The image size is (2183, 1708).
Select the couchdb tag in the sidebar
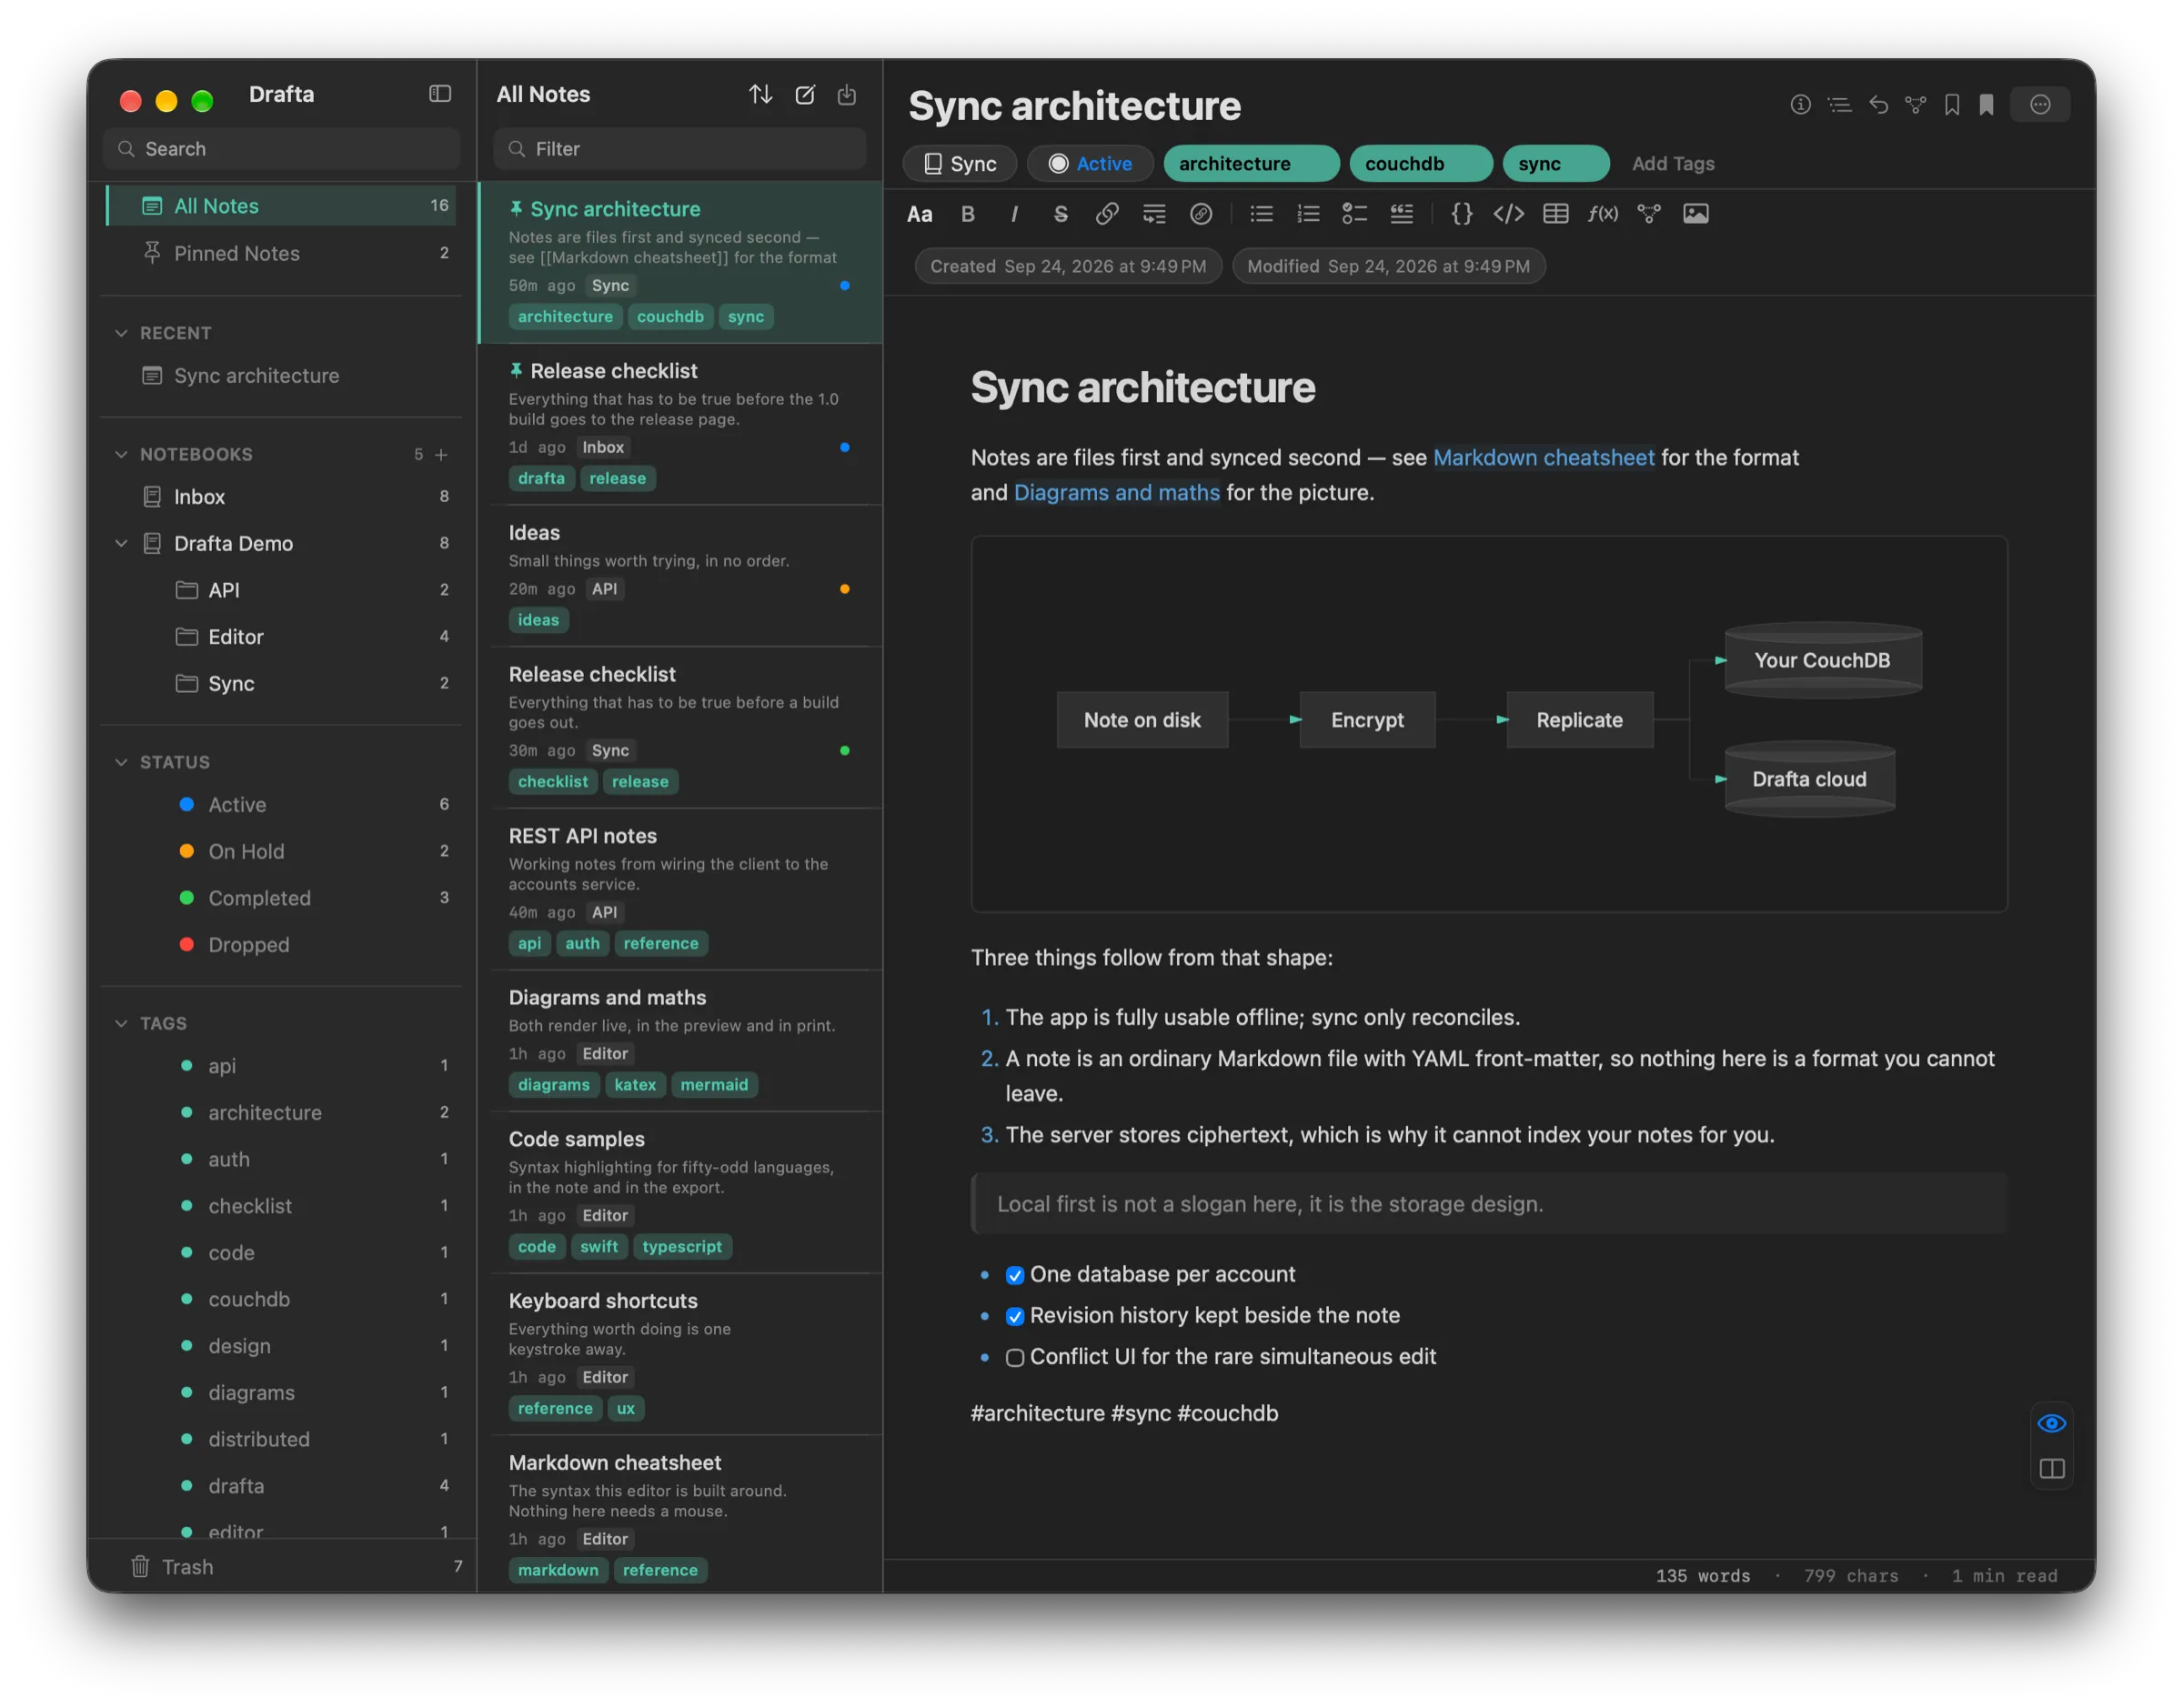point(281,1299)
